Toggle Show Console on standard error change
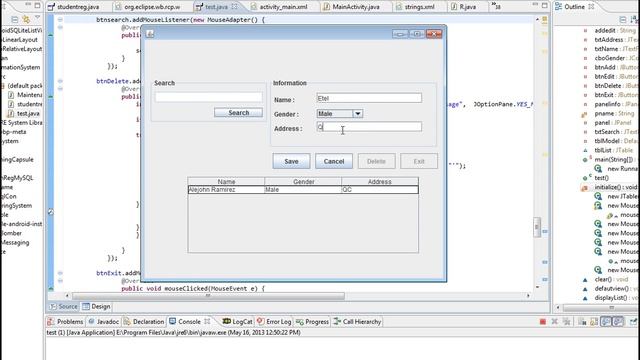The height and width of the screenshot is (360, 640). pyautogui.click(x=618, y=322)
